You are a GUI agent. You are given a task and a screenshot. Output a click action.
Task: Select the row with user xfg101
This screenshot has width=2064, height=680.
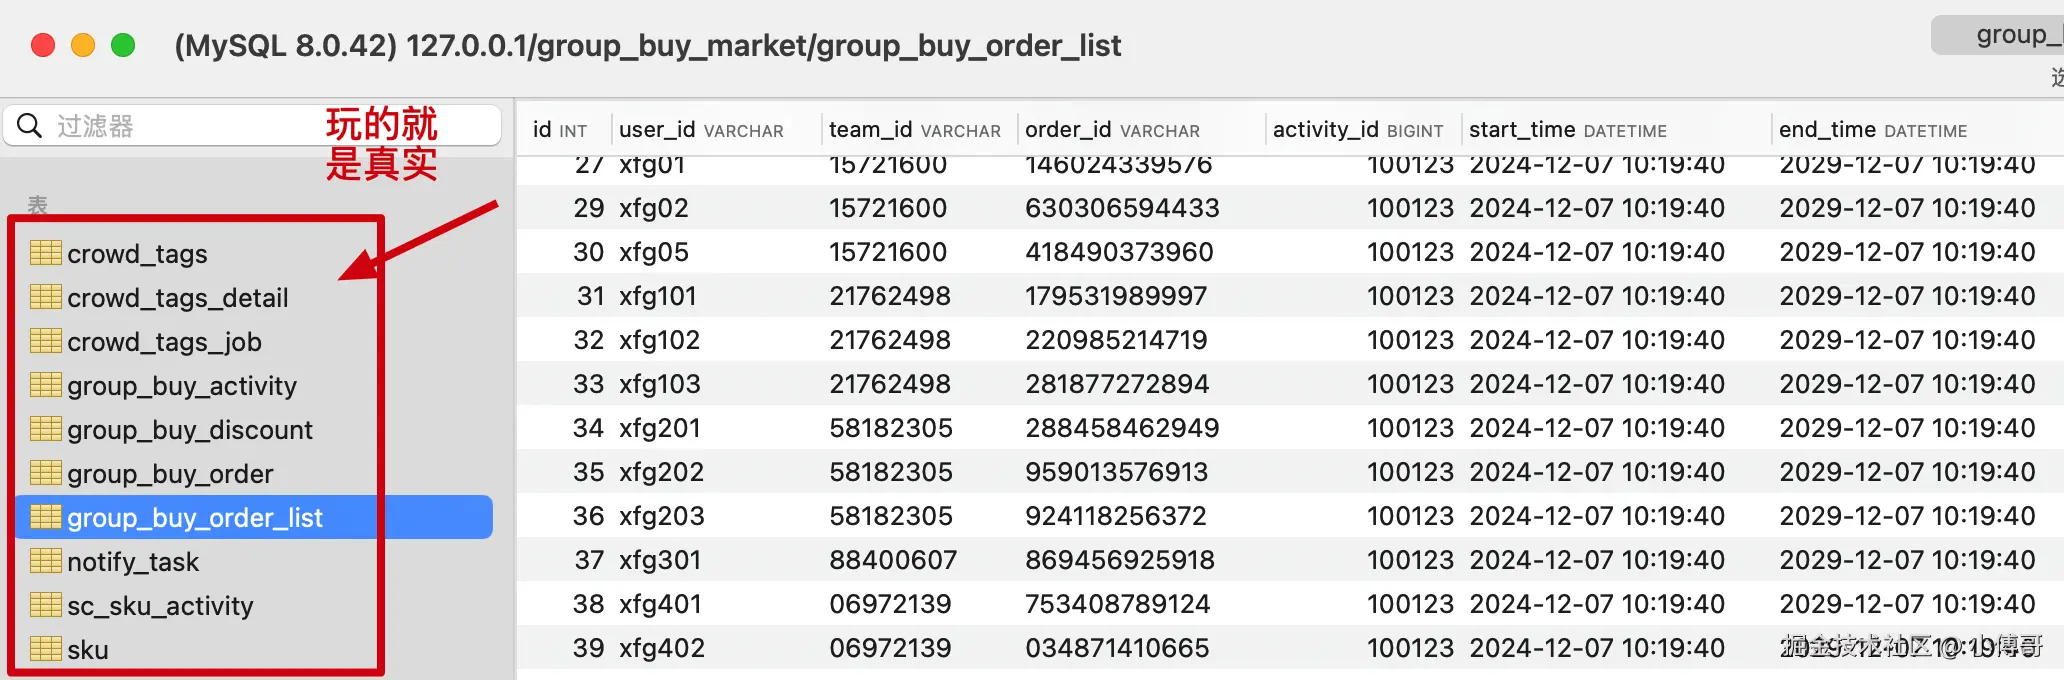[x=657, y=296]
